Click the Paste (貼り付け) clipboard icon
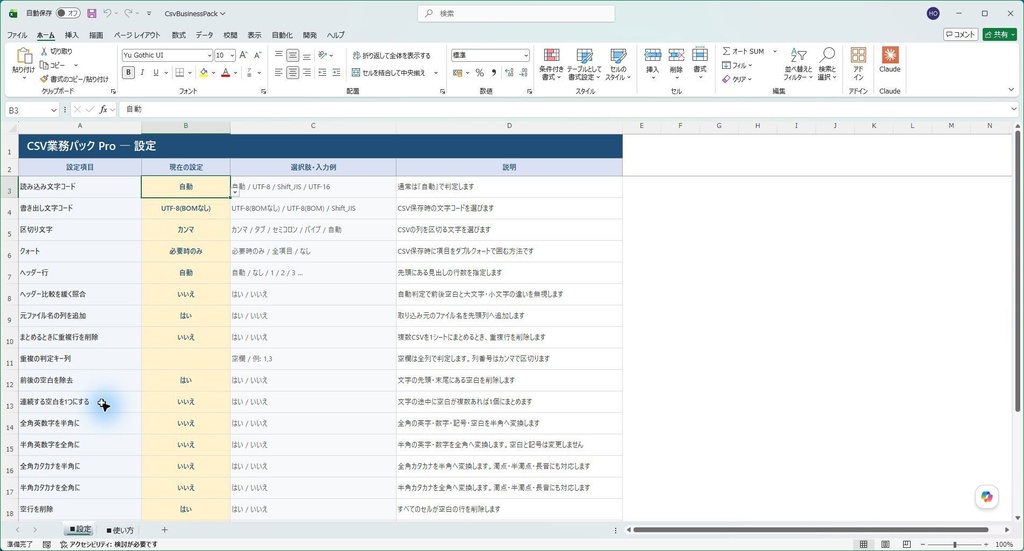The image size is (1024, 551). click(24, 56)
